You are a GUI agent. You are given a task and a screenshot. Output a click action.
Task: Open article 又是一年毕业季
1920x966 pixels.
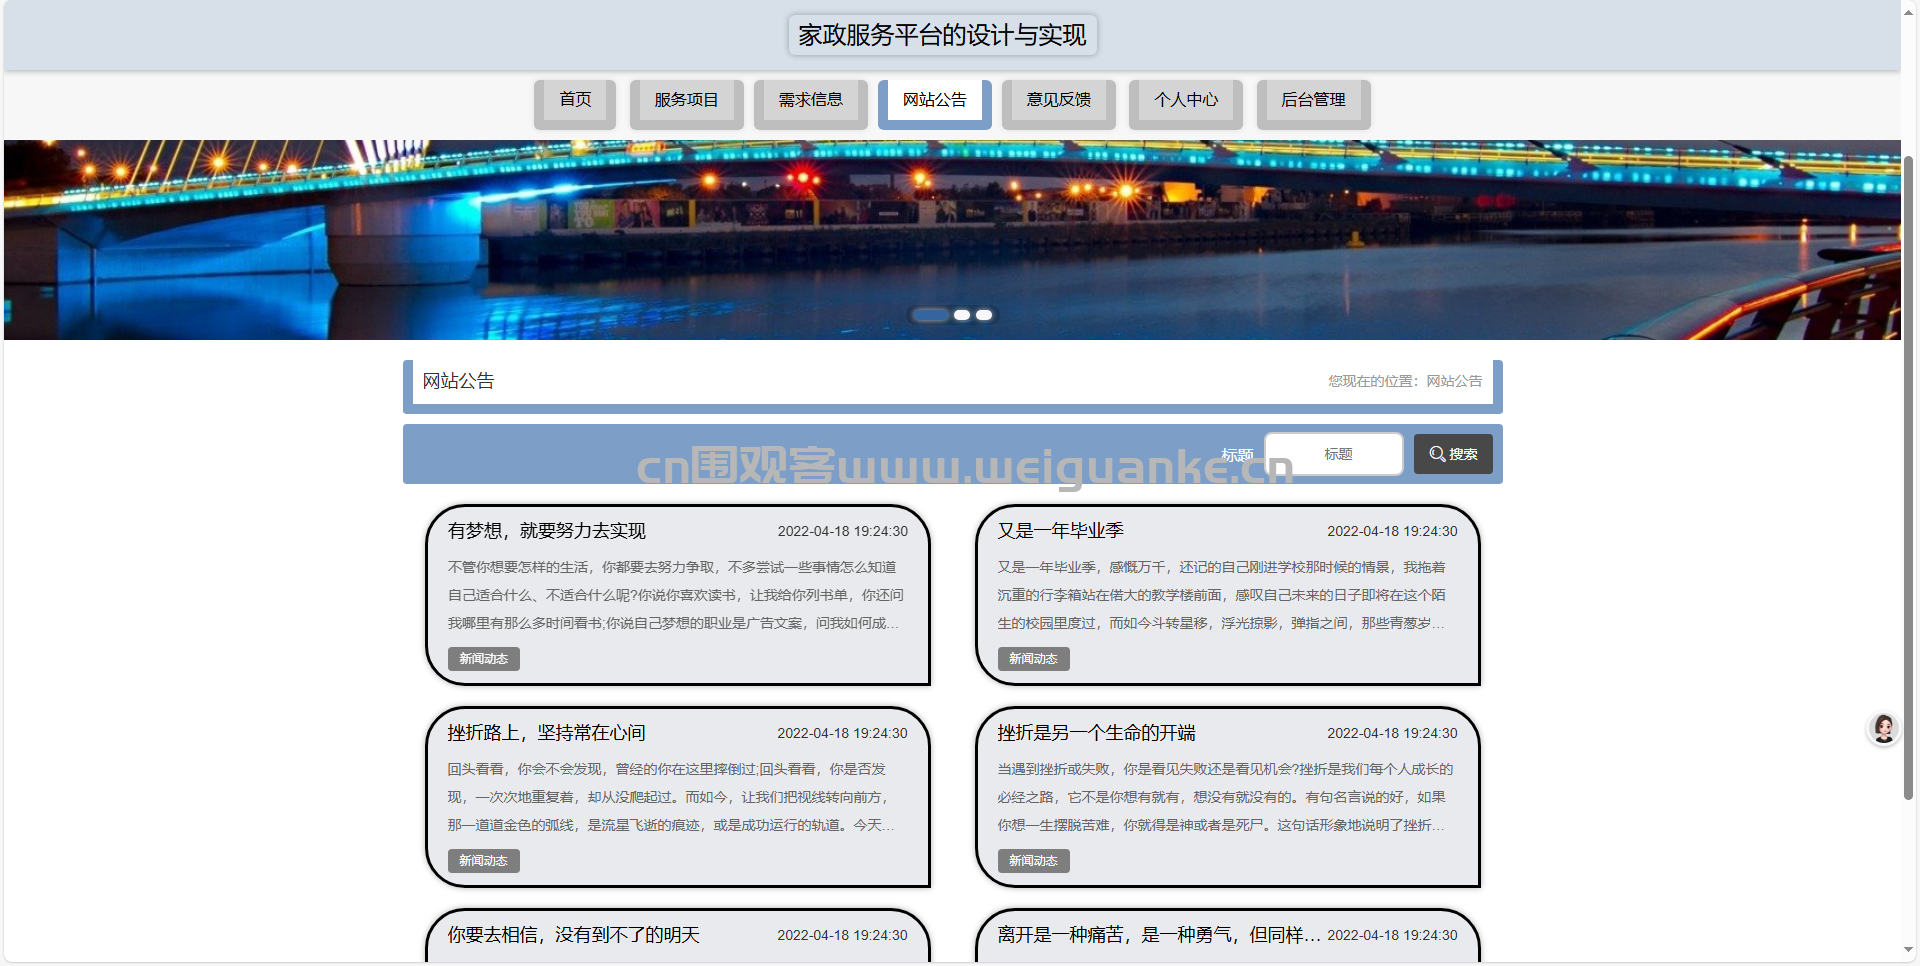coord(1060,531)
